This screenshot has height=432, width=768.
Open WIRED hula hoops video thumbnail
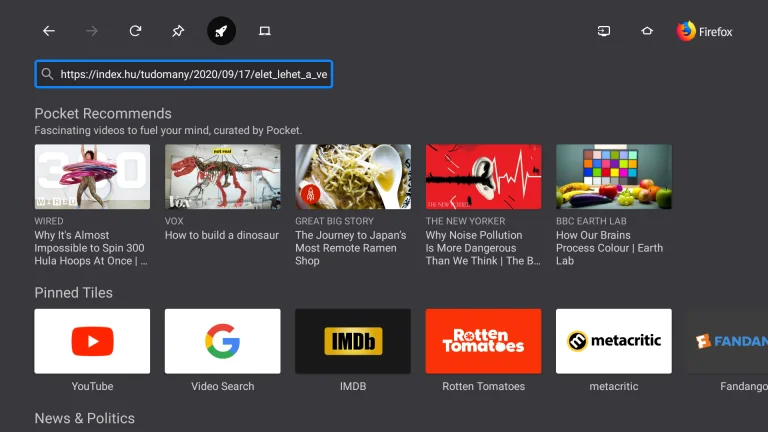coord(92,176)
